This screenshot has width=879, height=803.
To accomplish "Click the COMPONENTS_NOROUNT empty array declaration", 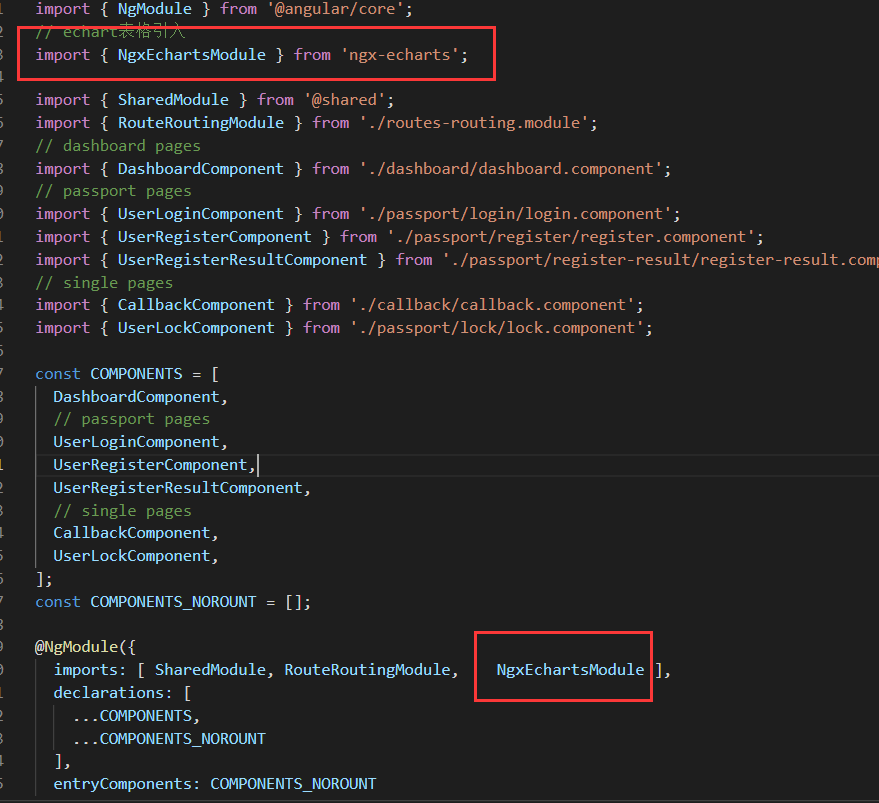I will [172, 601].
